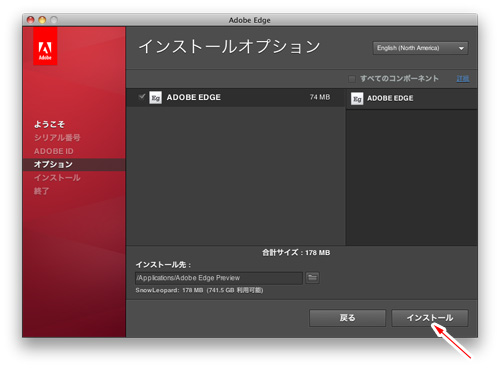Select インストール step in sidebar
Image resolution: width=500 pixels, height=368 pixels.
[x=57, y=178]
